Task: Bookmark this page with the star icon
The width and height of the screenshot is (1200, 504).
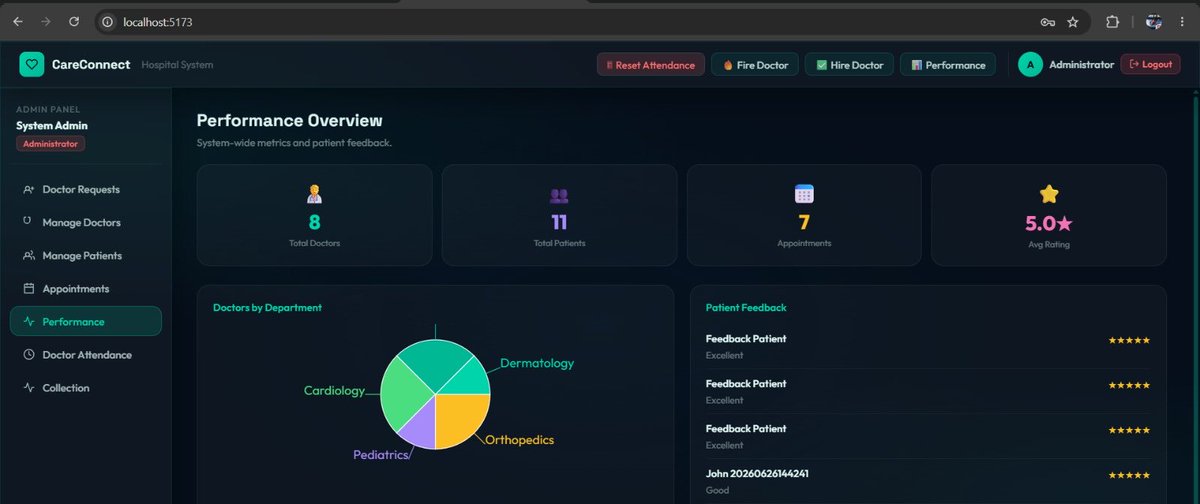Action: [x=1073, y=21]
